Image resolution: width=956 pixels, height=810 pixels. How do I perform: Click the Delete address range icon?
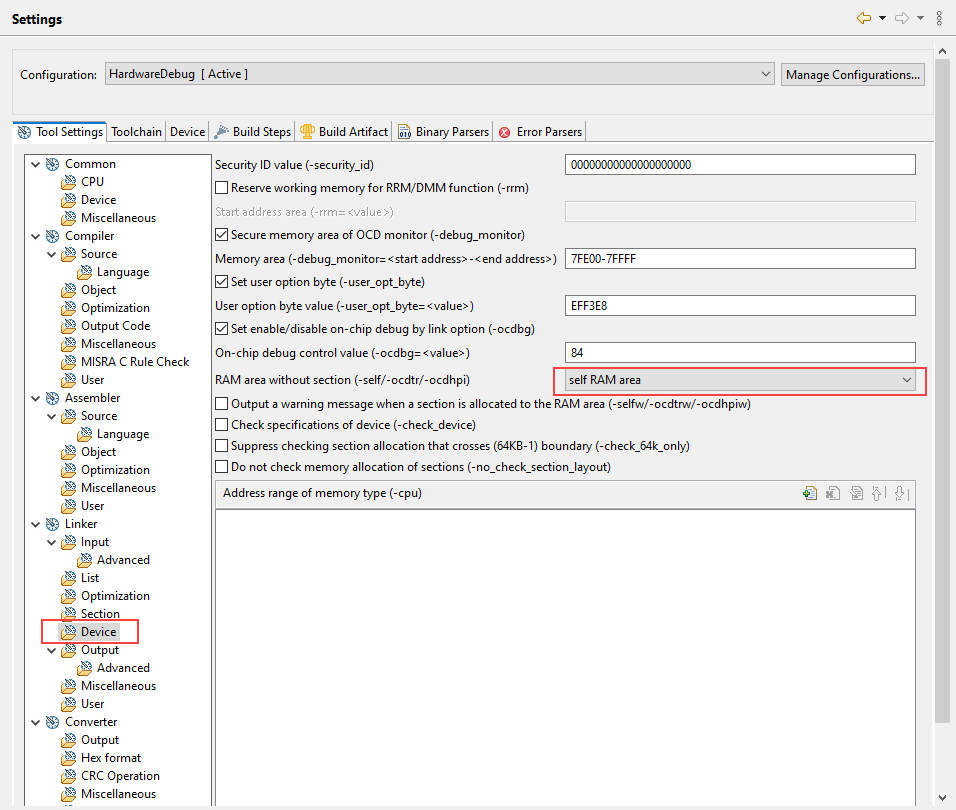[x=832, y=493]
